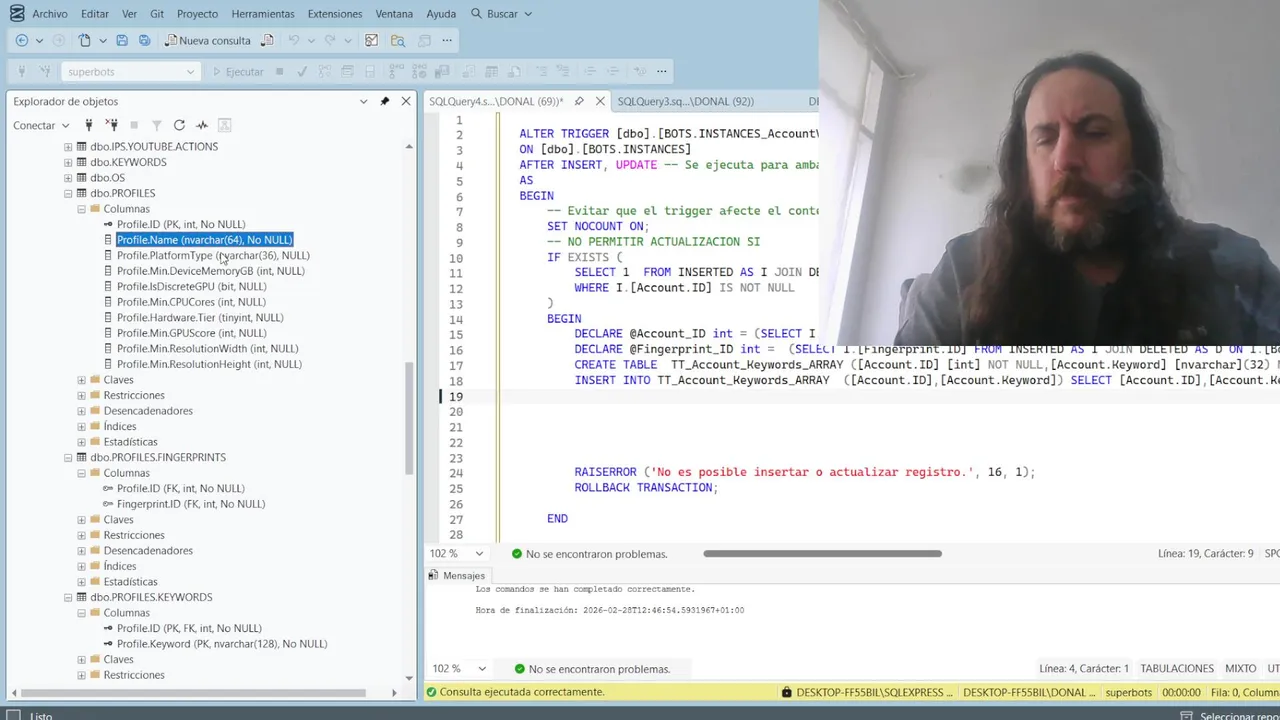Open the top toolbar overflow ellipsis
This screenshot has width=1280, height=720.
click(447, 40)
